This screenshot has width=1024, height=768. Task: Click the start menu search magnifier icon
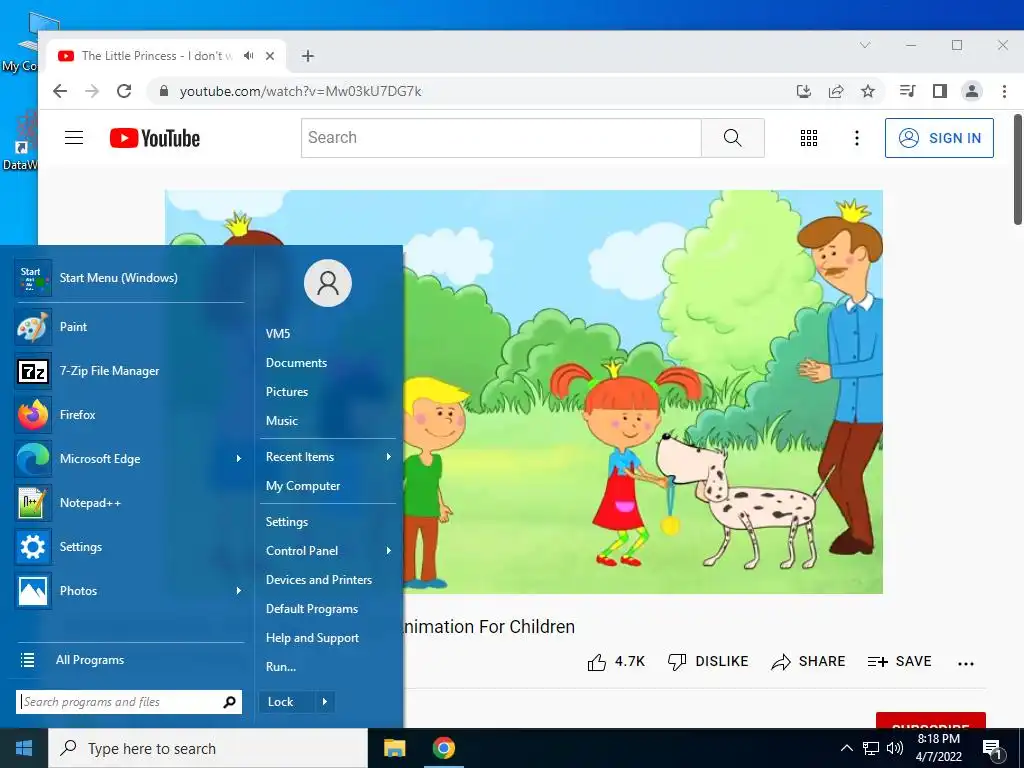click(229, 702)
